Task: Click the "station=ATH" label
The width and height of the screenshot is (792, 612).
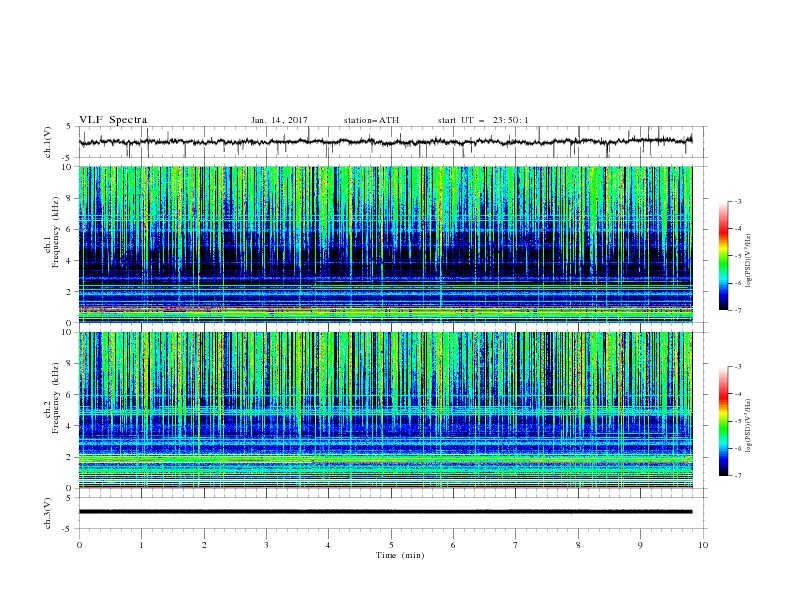Action: [371, 120]
